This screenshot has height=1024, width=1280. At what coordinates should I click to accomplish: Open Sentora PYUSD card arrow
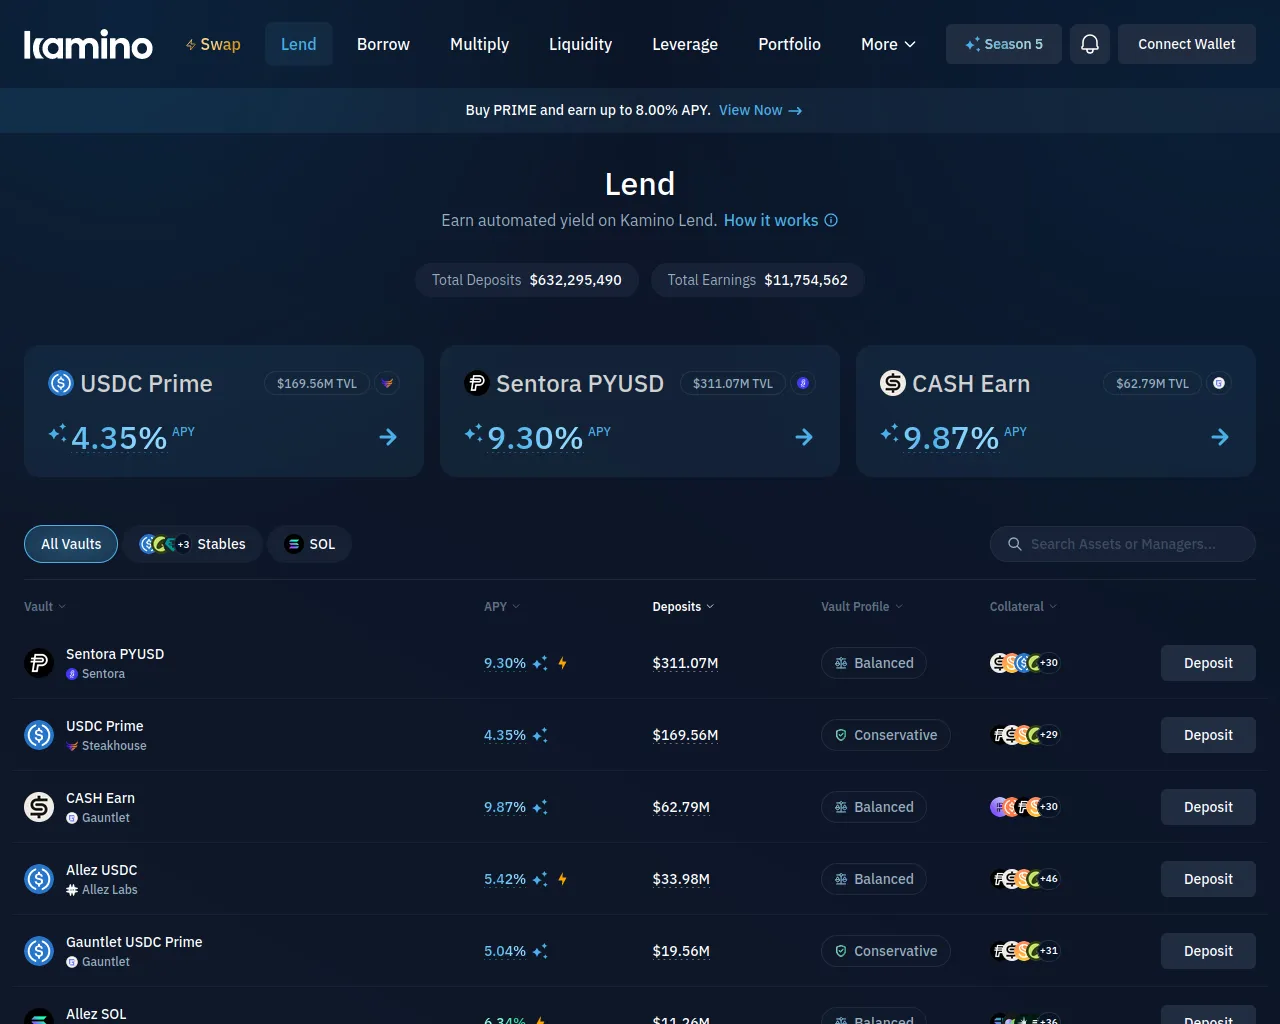[x=804, y=437]
